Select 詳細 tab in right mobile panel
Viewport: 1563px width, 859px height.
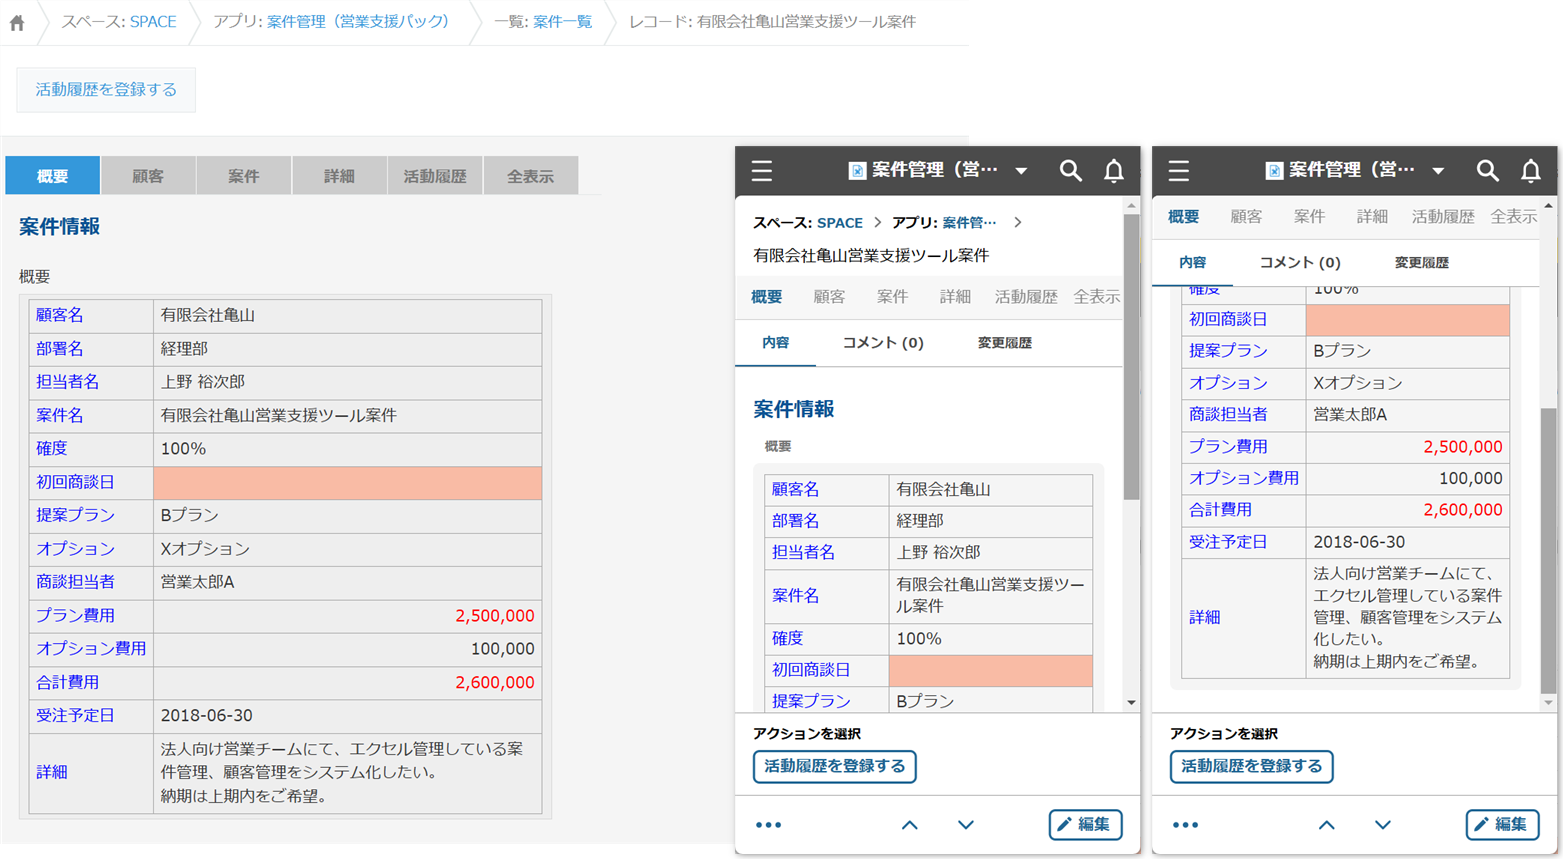tap(1372, 217)
